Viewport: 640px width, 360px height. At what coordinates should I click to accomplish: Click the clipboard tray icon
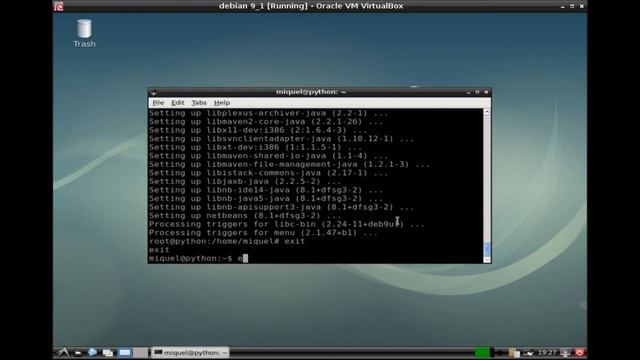(514, 353)
